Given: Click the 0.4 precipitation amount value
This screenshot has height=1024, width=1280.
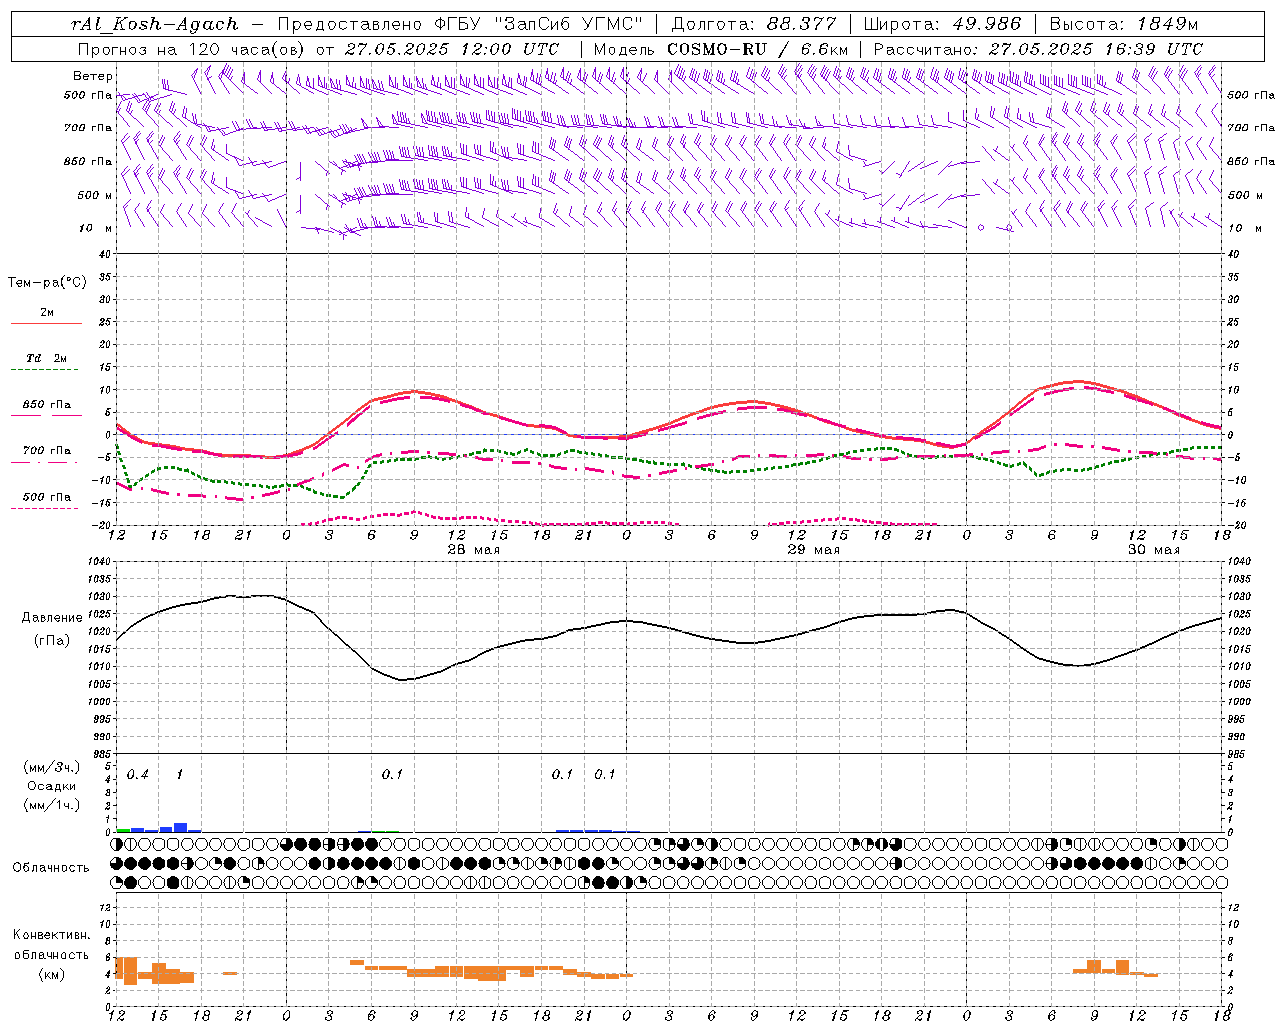Looking at the screenshot, I should click(137, 775).
